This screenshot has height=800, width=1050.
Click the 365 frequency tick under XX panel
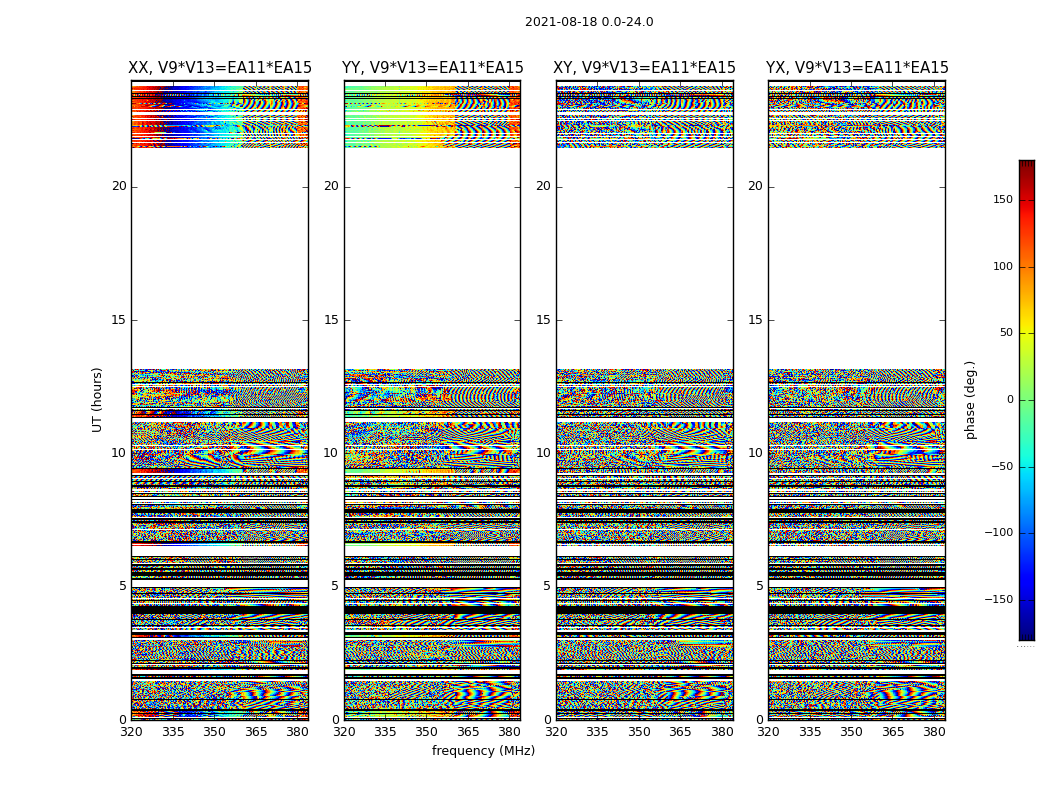(256, 732)
